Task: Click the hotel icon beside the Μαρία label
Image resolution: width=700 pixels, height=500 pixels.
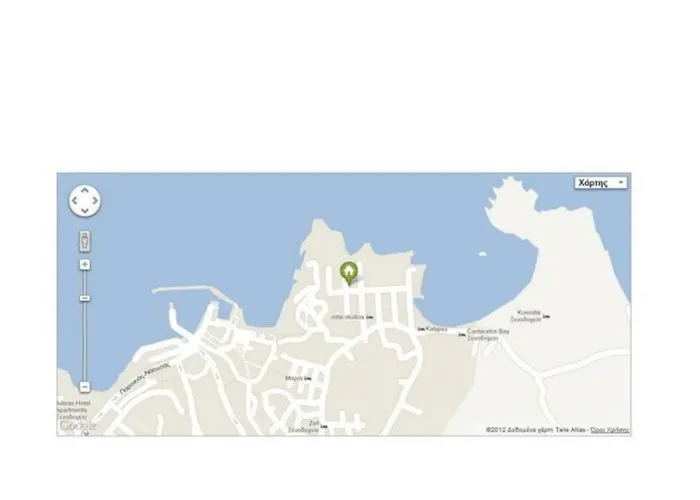Action: (308, 379)
